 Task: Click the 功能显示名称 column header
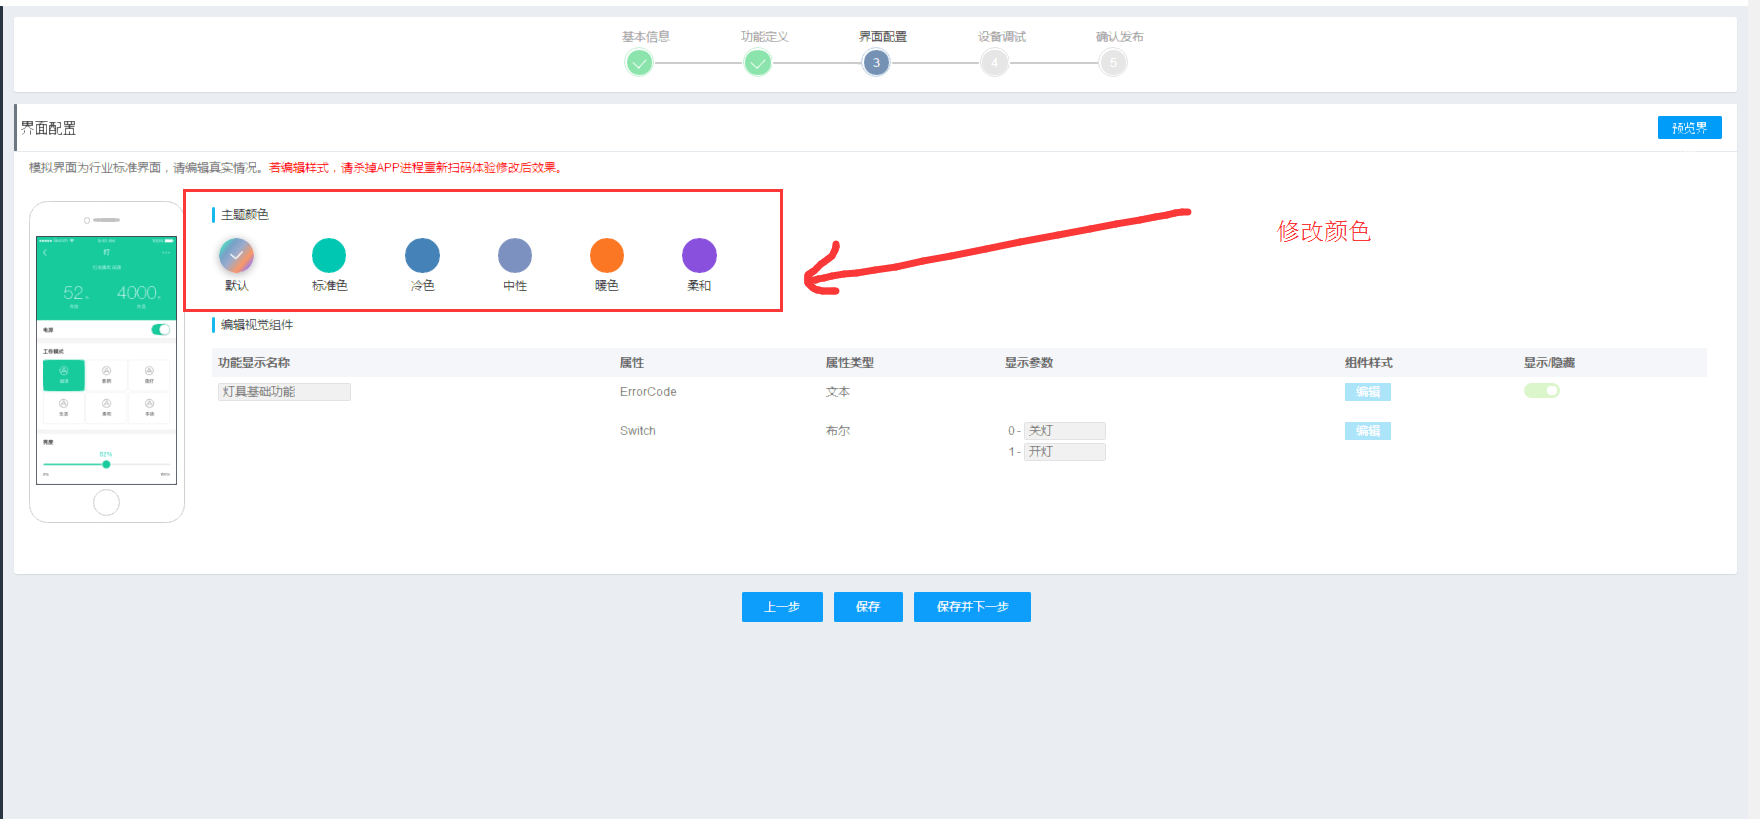pyautogui.click(x=254, y=363)
